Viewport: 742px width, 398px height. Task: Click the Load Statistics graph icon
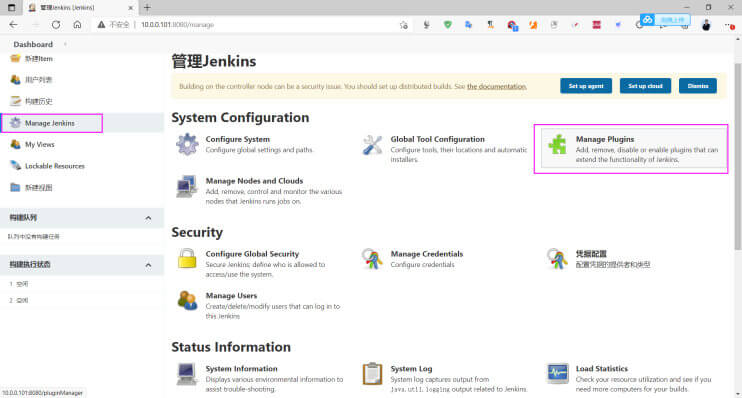click(x=557, y=373)
